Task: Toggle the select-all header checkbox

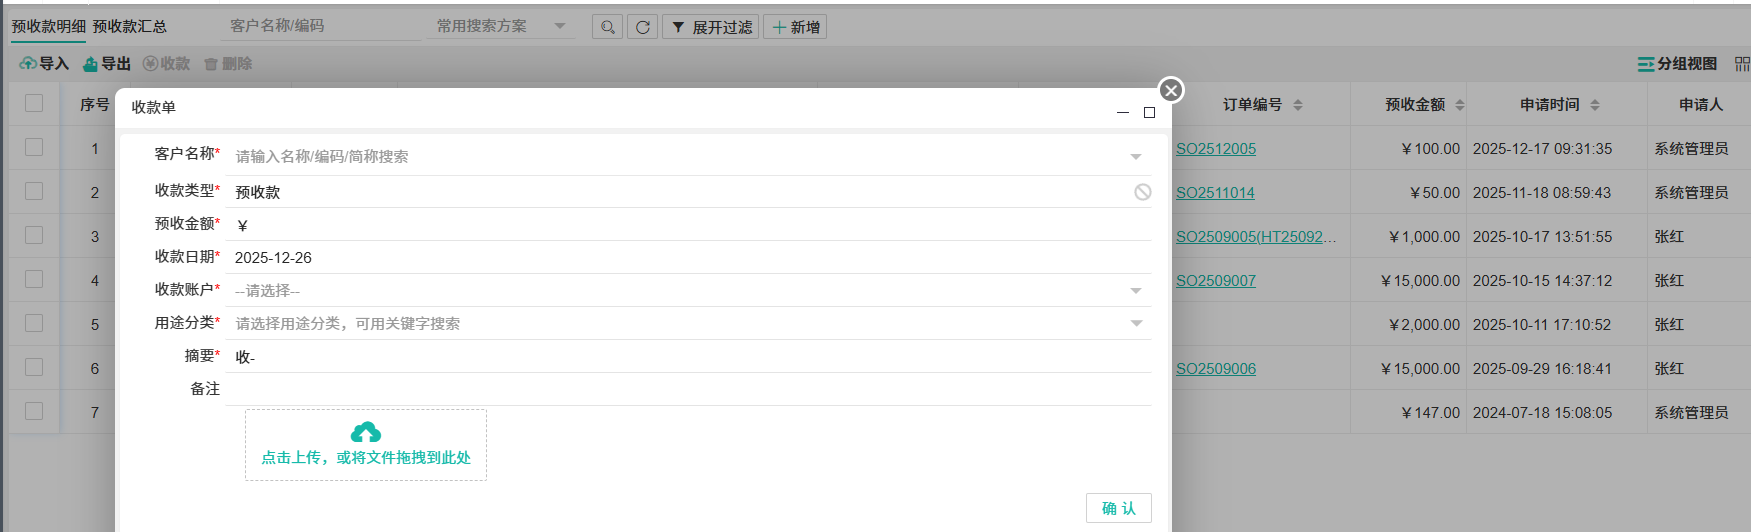Action: [34, 103]
